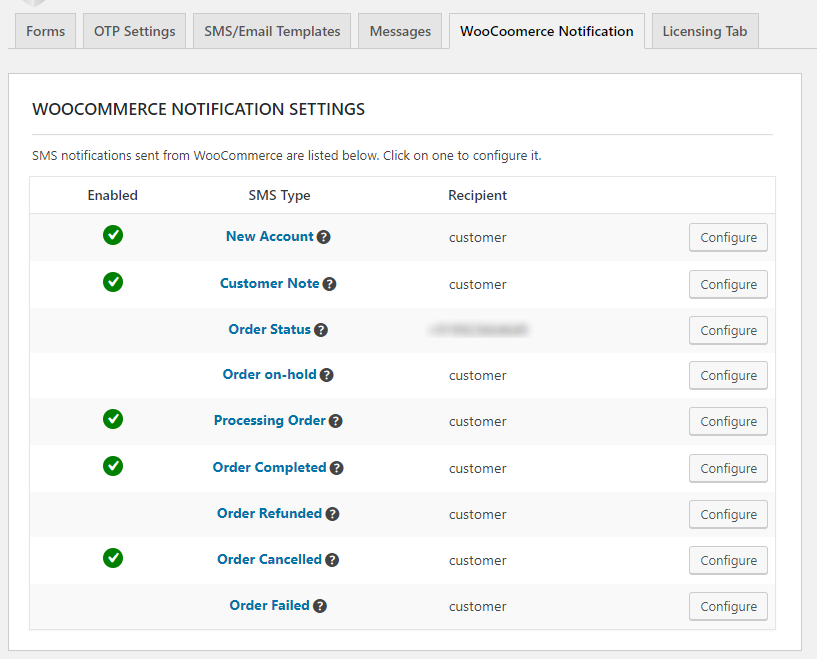
Task: Click help icon beside Customer Note
Action: (330, 284)
